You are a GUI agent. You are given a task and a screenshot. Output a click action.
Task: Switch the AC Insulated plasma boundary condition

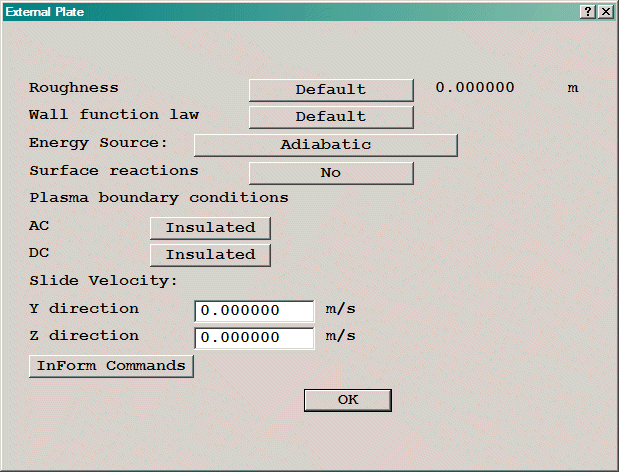click(x=210, y=228)
